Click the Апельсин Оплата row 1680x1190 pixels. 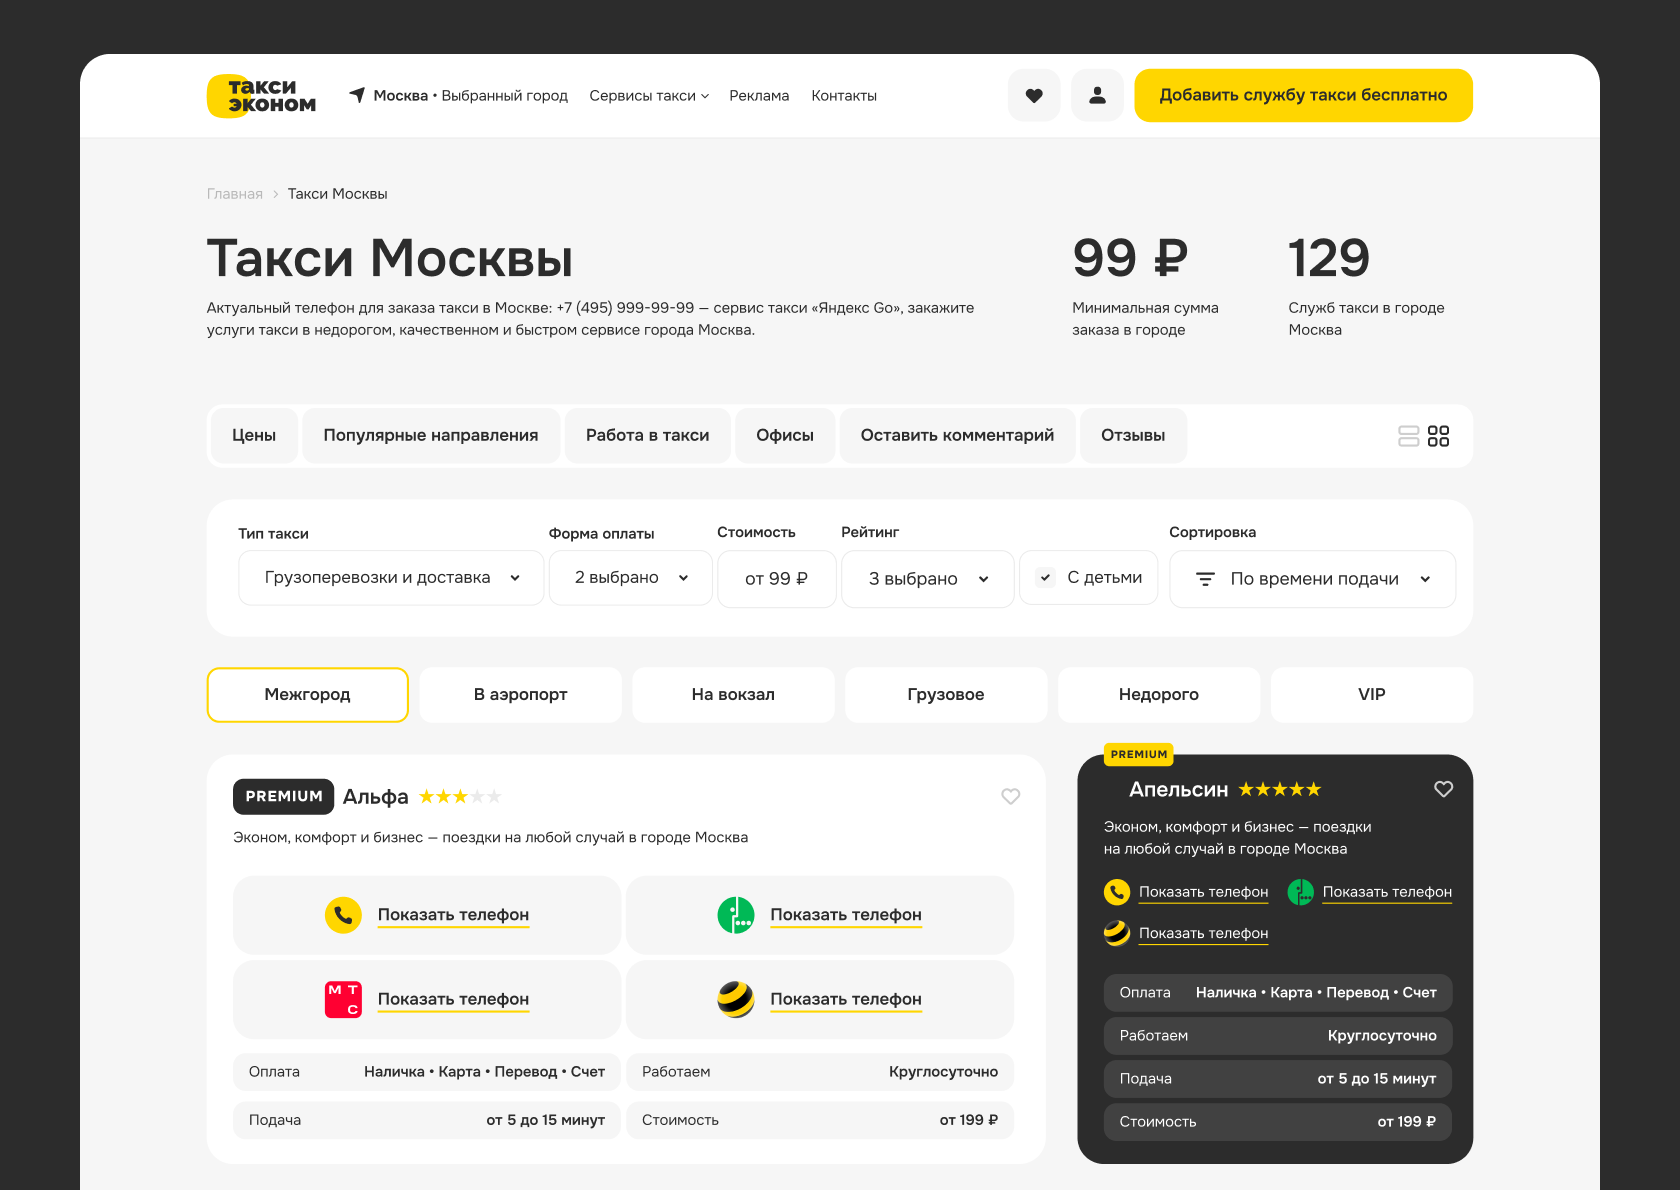(1278, 993)
